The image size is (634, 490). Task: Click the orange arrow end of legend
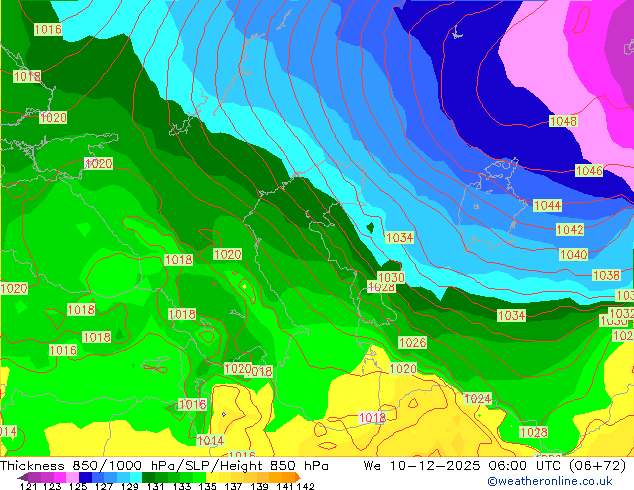[298, 477]
